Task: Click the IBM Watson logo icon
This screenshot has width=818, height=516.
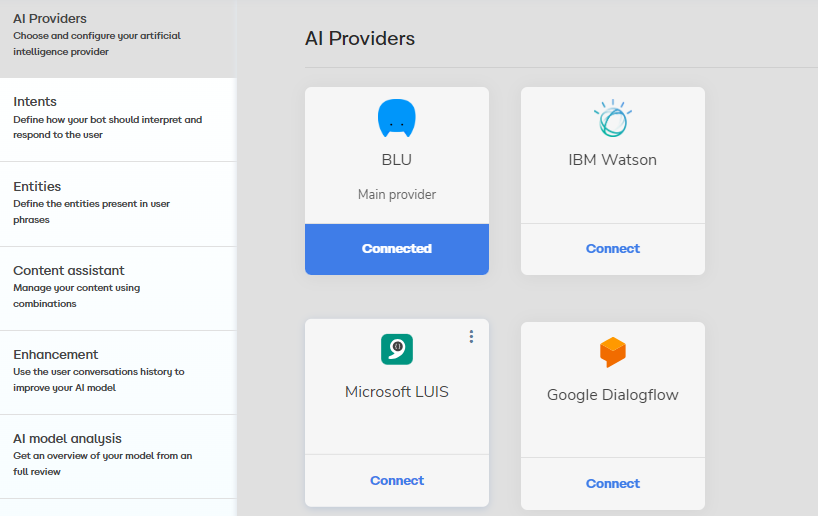Action: pyautogui.click(x=612, y=118)
